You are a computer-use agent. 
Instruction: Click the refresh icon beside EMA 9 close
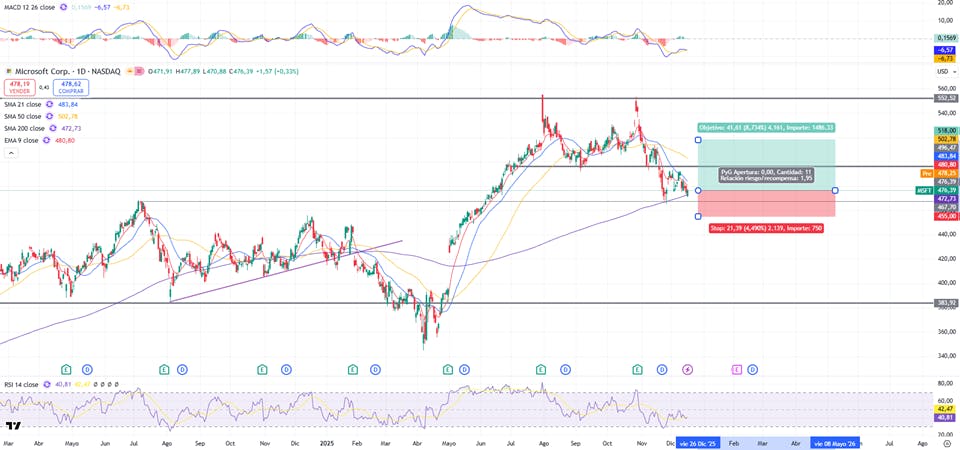(x=45, y=140)
